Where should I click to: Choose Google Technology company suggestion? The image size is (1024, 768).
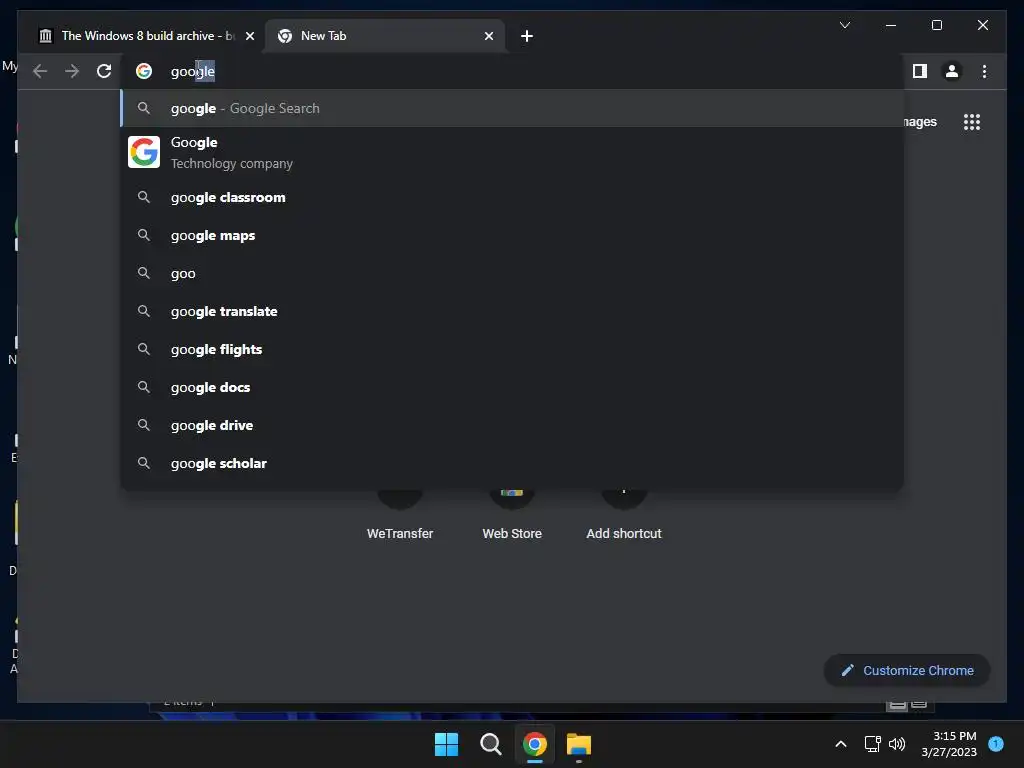[x=513, y=153]
